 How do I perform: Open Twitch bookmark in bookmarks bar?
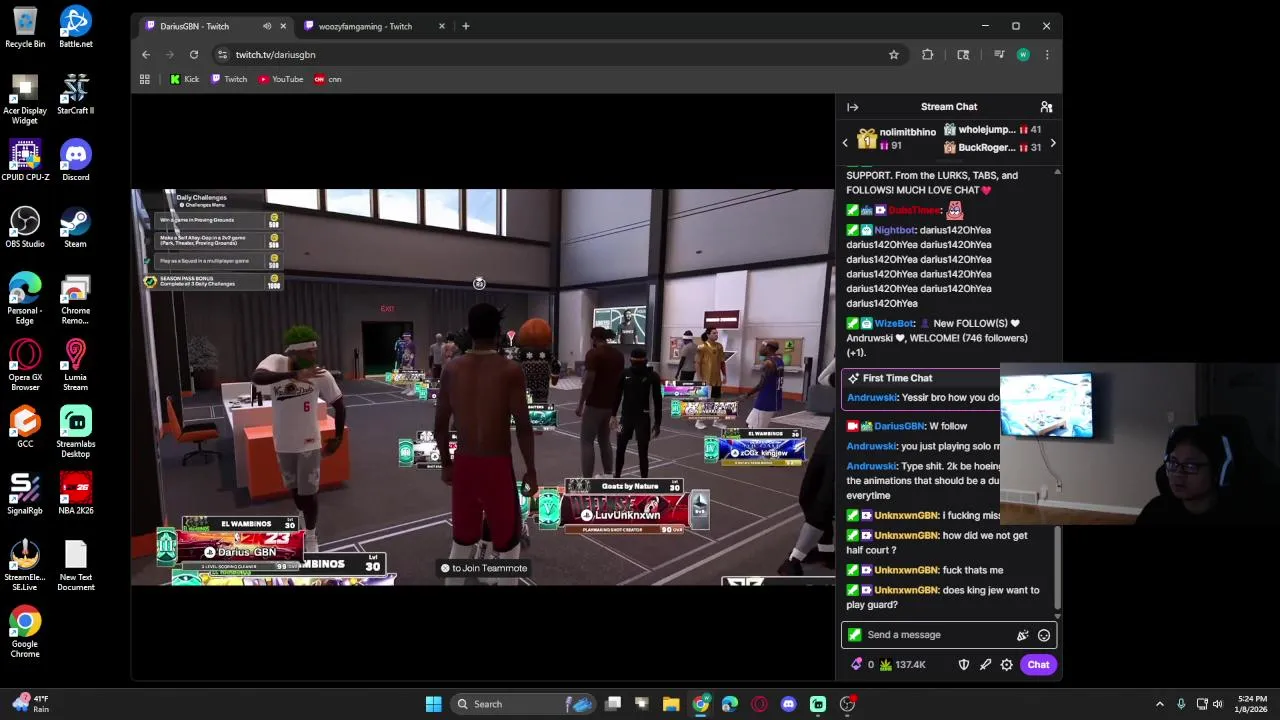(x=229, y=79)
